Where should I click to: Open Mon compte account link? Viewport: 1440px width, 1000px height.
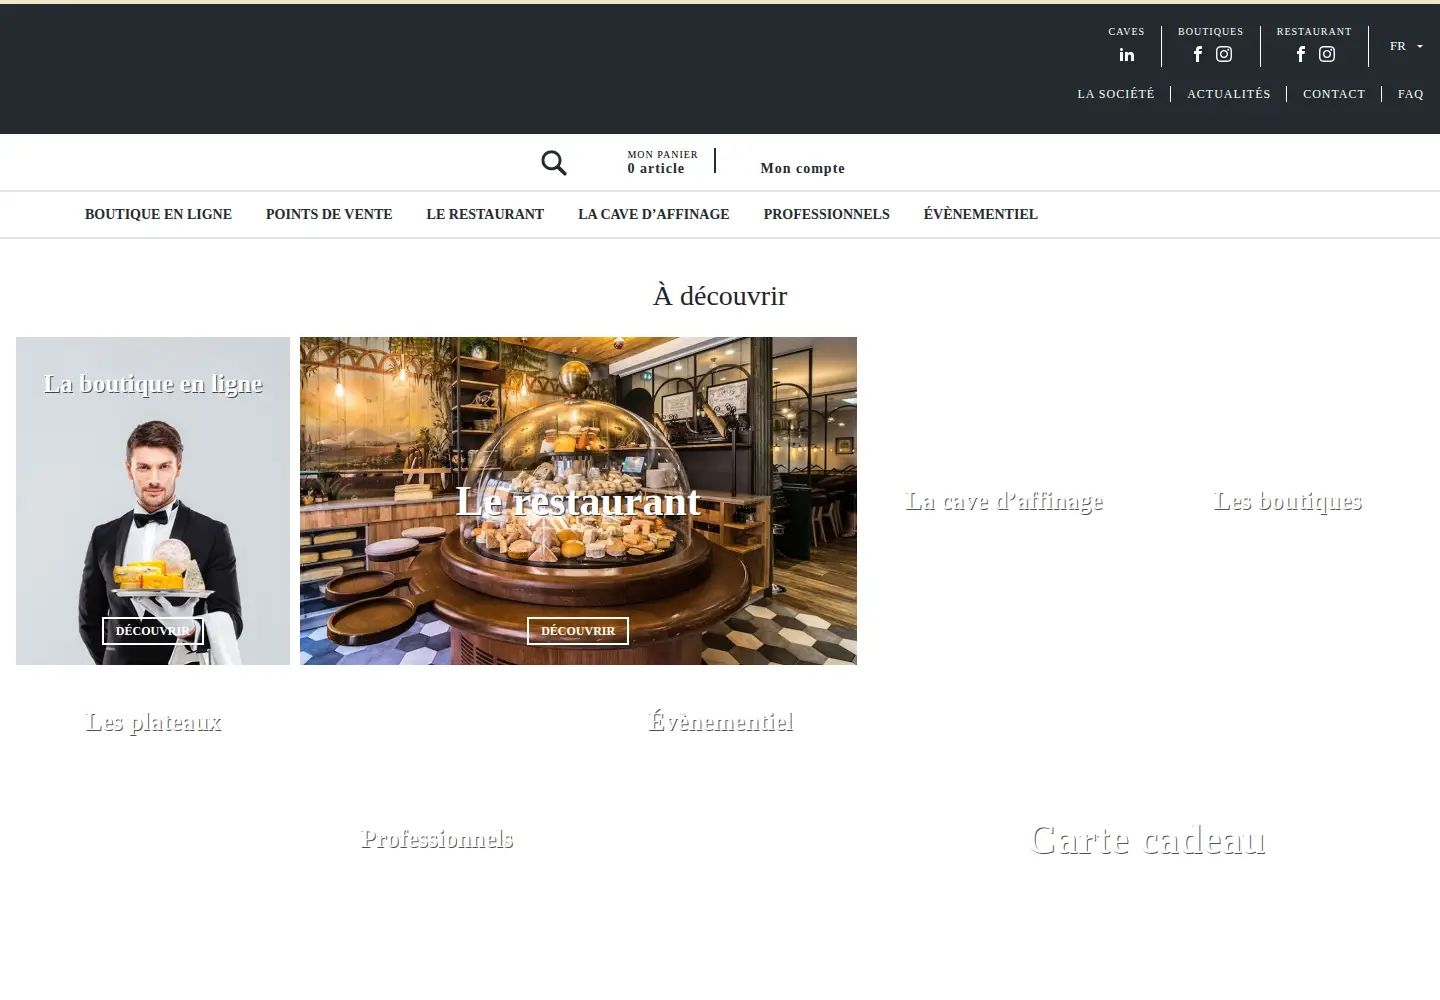coord(803,169)
